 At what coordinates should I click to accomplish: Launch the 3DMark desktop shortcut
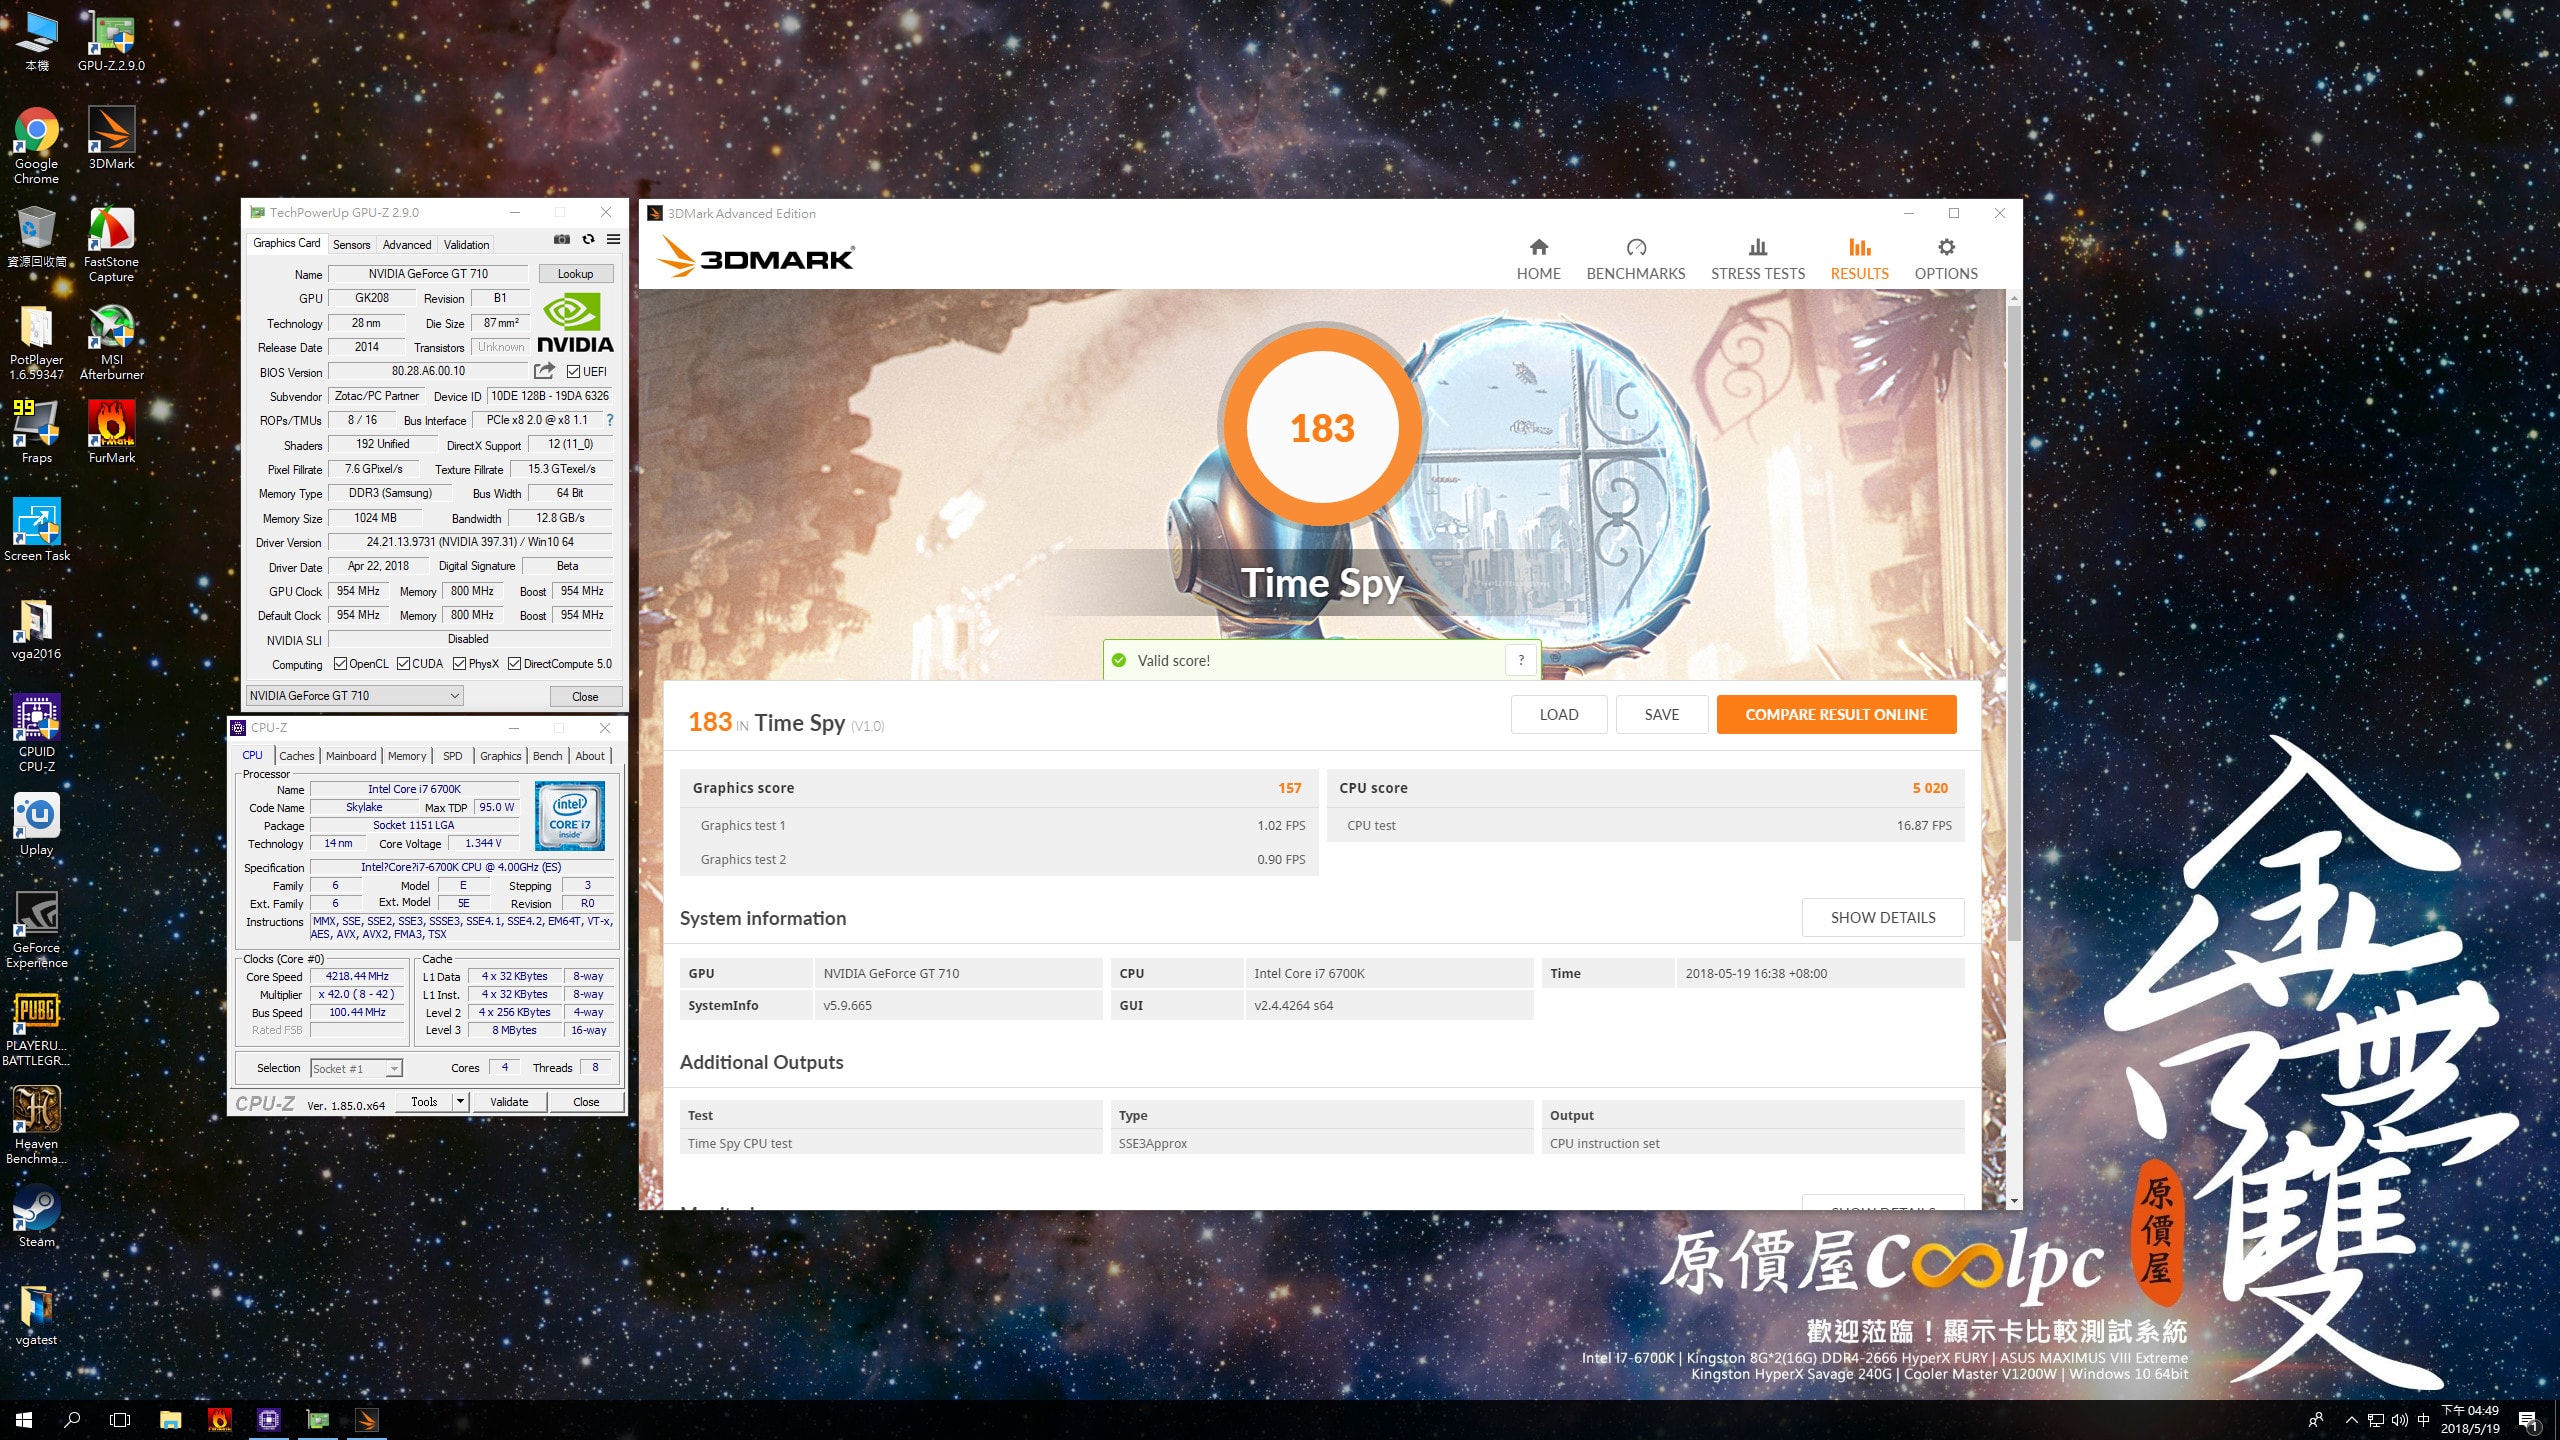point(111,138)
